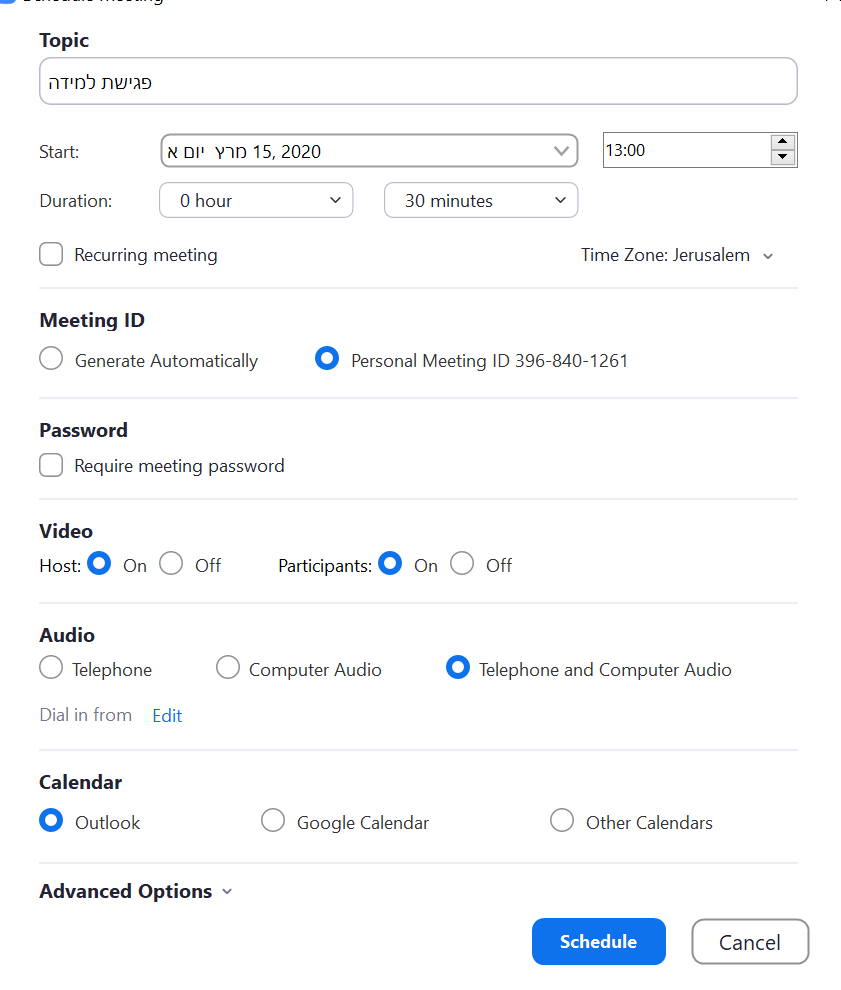Decrease start time with down arrow
This screenshot has height=990, width=841.
coord(783,157)
